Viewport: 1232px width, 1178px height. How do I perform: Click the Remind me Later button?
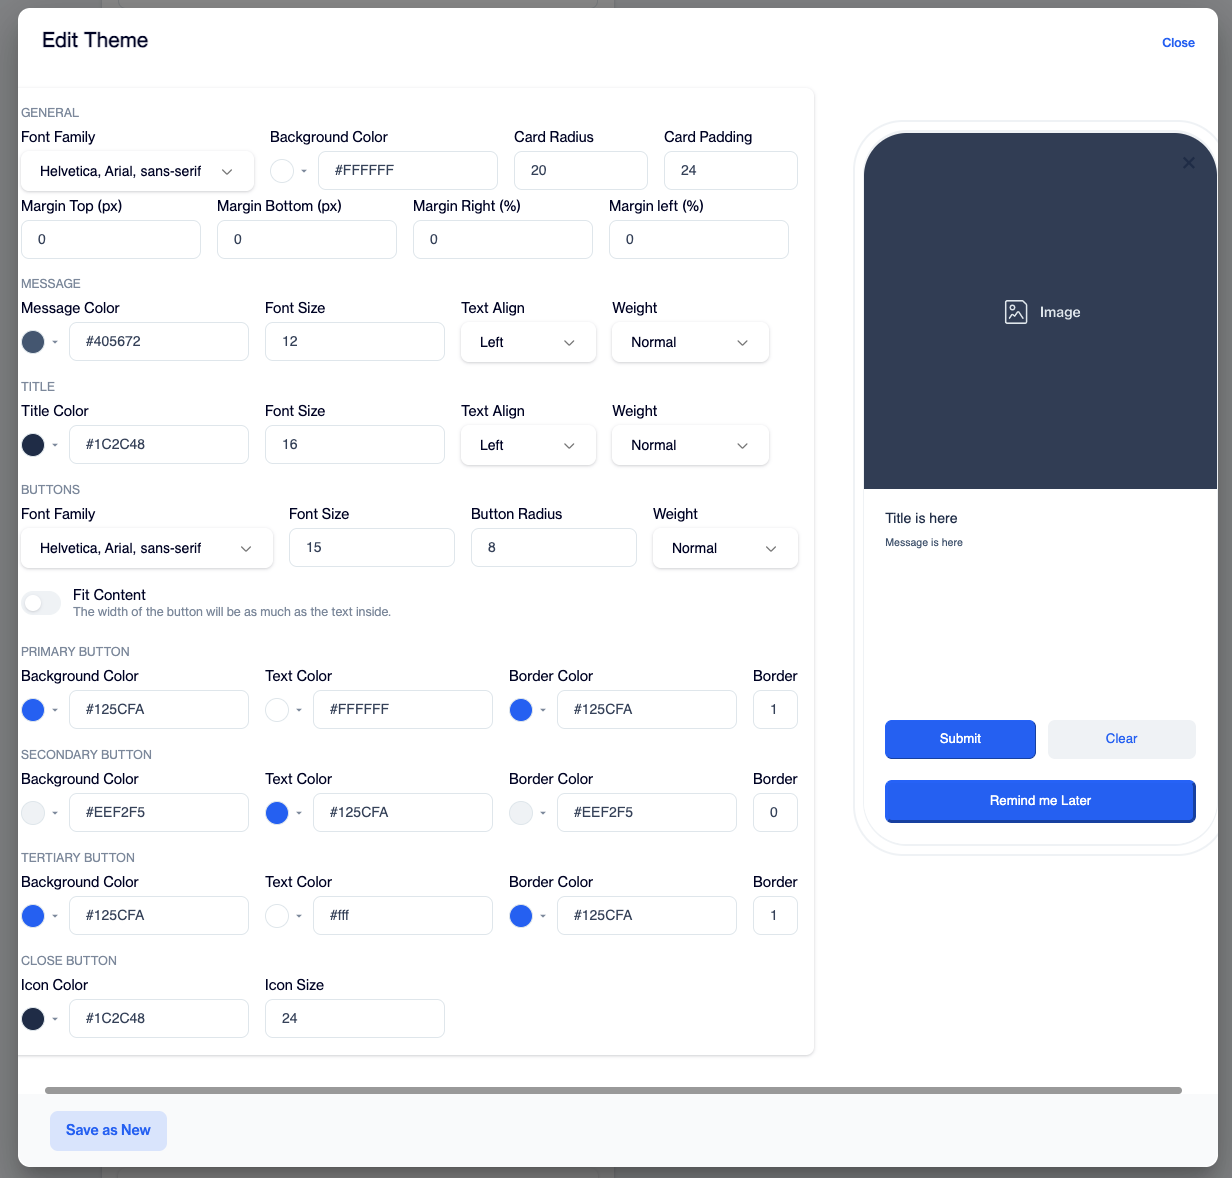coord(1040,801)
